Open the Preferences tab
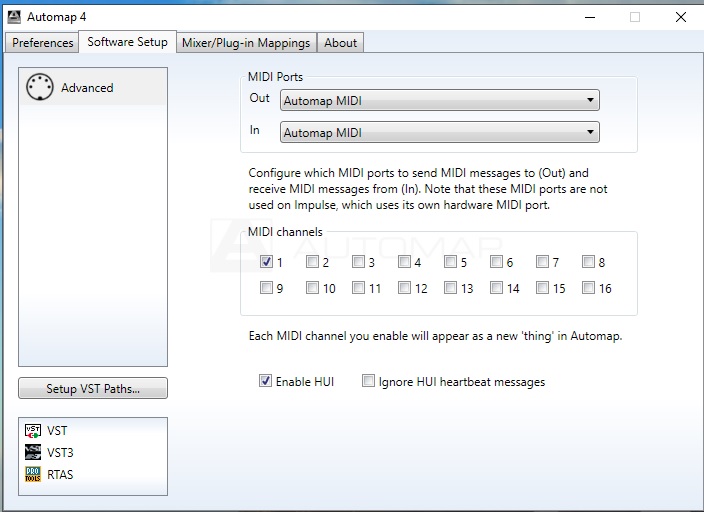Viewport: 704px width, 512px height. [42, 43]
